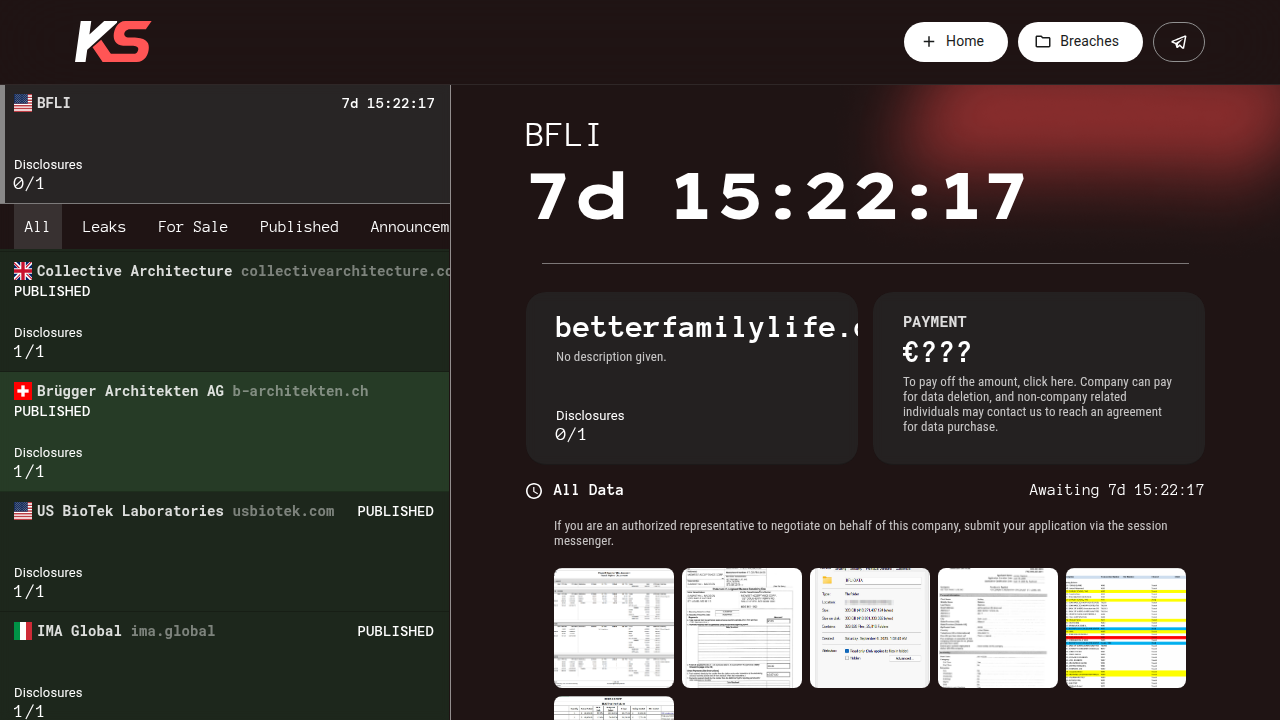The image size is (1280, 720).
Task: Click the paper plane messenger icon
Action: pyautogui.click(x=1179, y=42)
